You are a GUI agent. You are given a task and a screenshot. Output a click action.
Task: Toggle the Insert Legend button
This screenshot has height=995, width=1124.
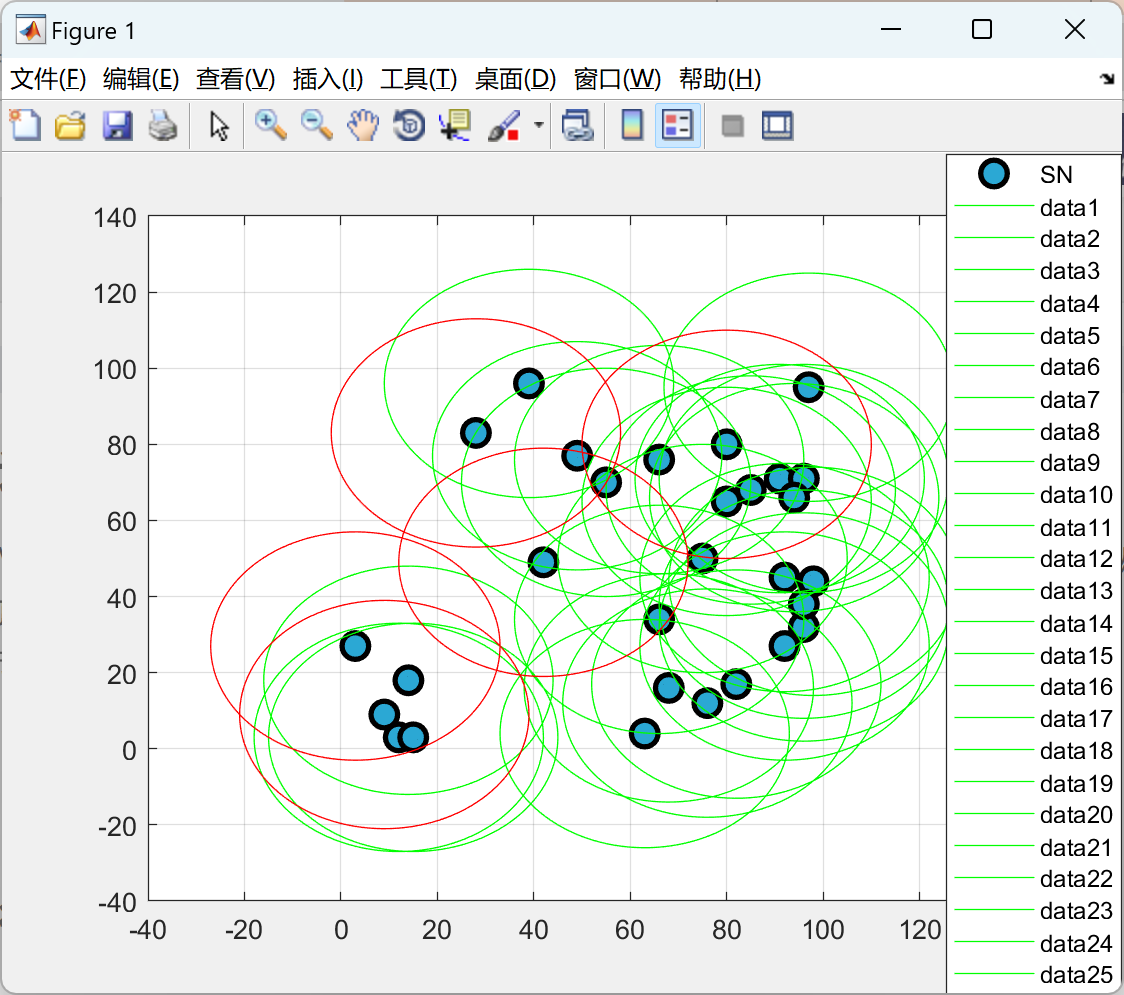tap(677, 126)
